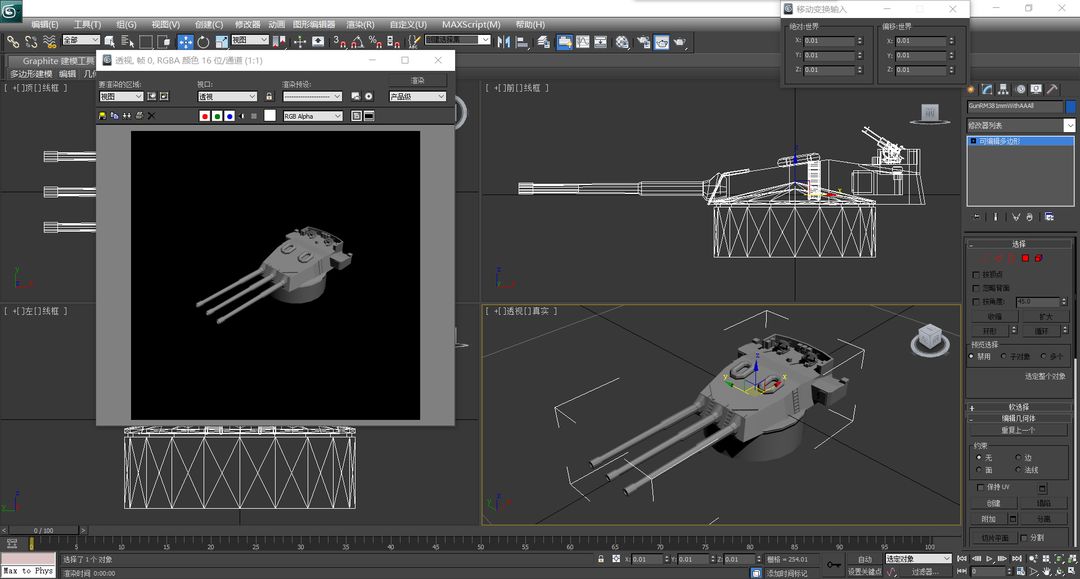Click the Set Key mode key icon
The image size is (1080, 579).
point(833,565)
